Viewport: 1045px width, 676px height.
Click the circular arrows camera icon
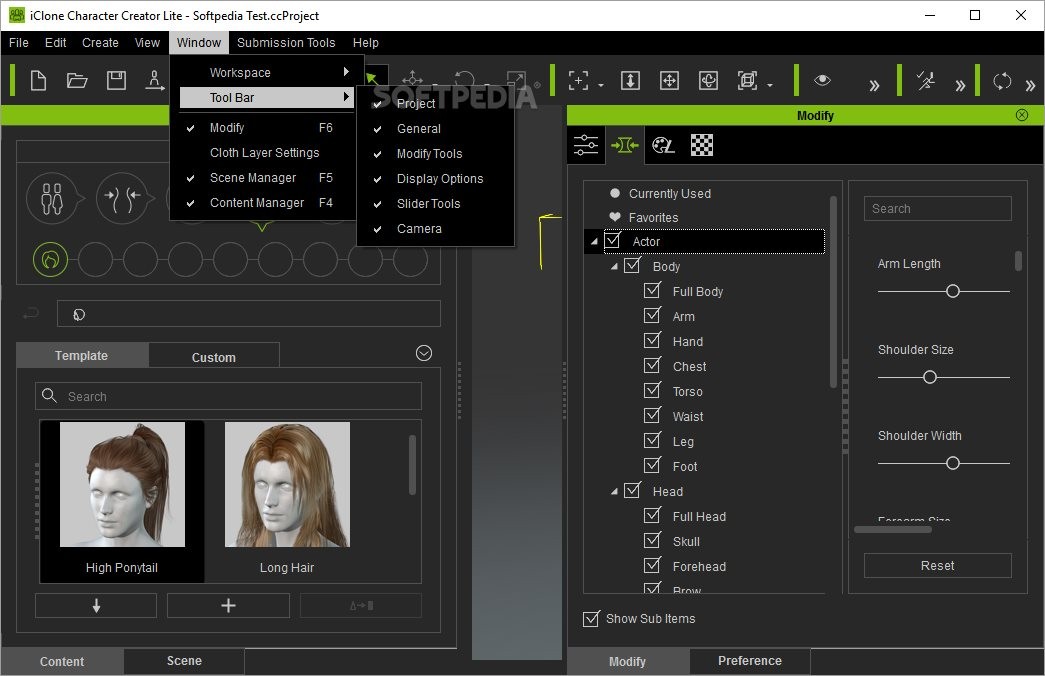click(x=1002, y=81)
